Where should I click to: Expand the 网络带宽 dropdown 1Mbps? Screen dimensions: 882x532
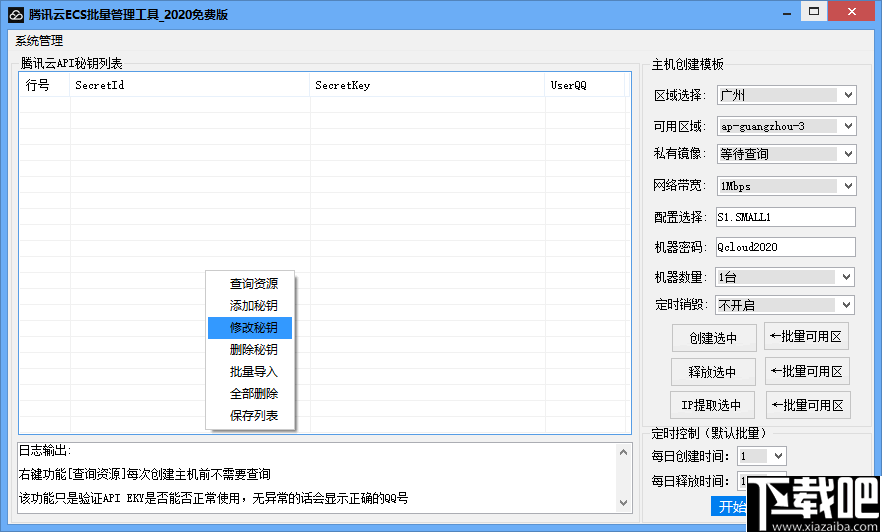786,186
